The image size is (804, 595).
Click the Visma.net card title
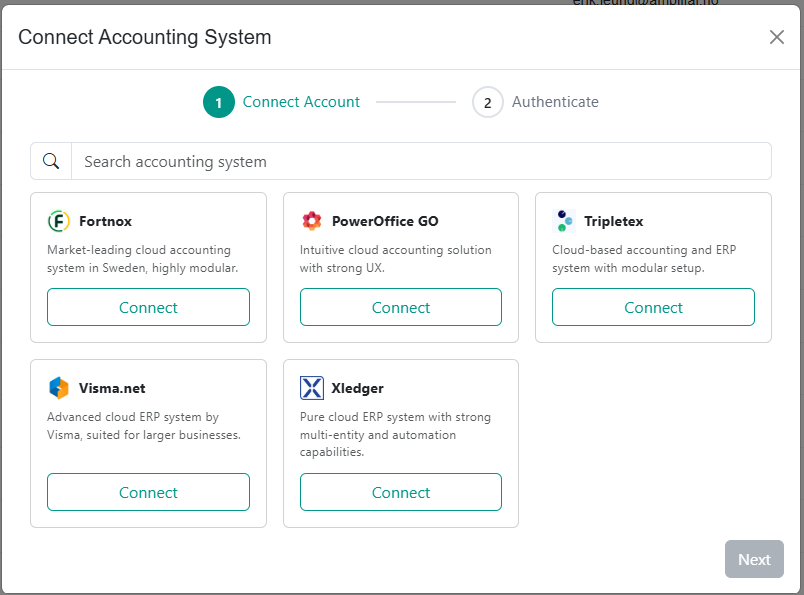pos(112,388)
